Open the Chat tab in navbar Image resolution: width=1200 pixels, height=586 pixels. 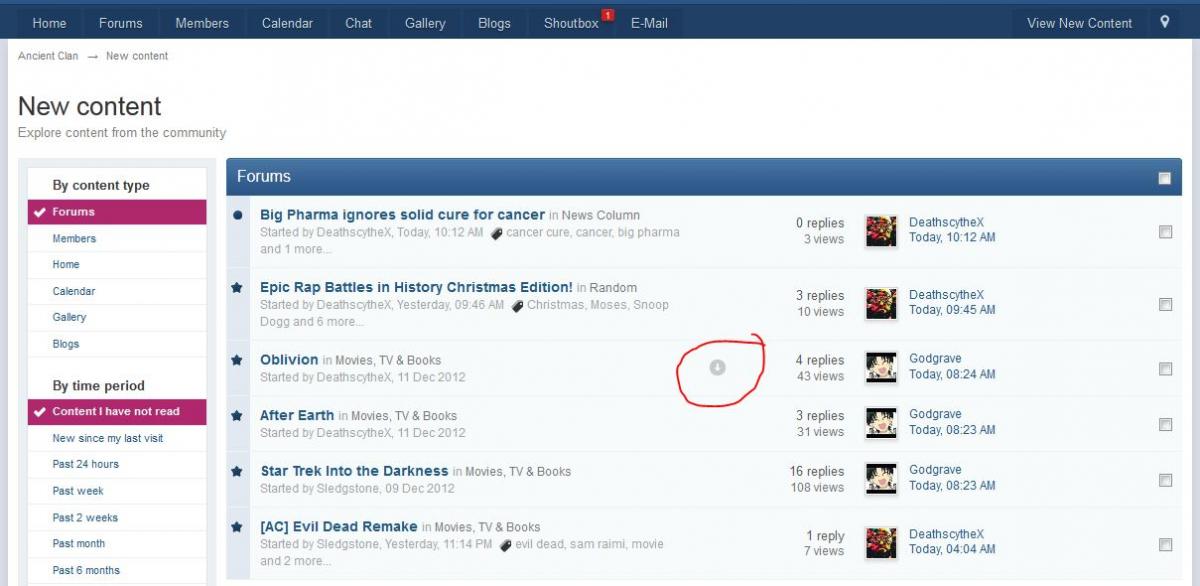coord(359,23)
